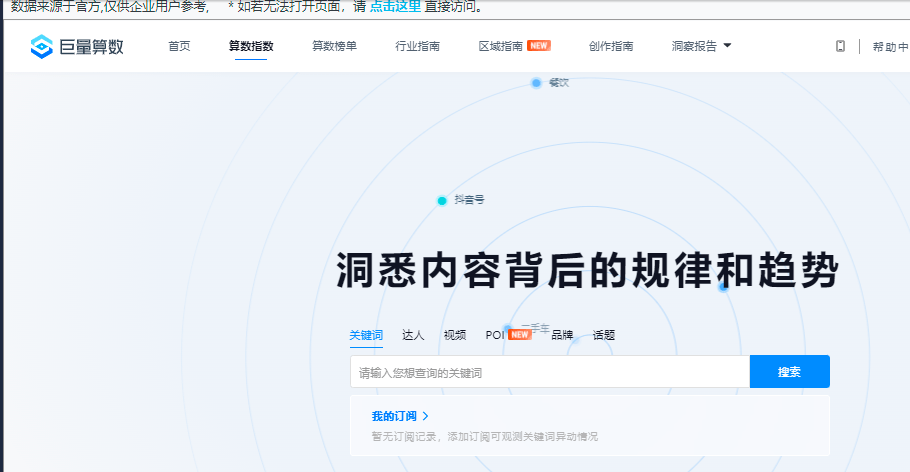Viewport: 910px width, 472px height.
Task: Open 我的订阅 link
Action: point(394,416)
